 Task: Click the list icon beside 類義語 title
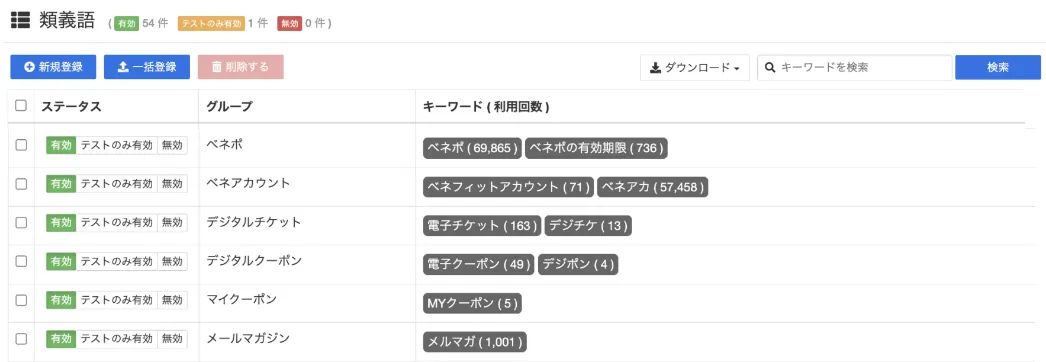click(21, 21)
